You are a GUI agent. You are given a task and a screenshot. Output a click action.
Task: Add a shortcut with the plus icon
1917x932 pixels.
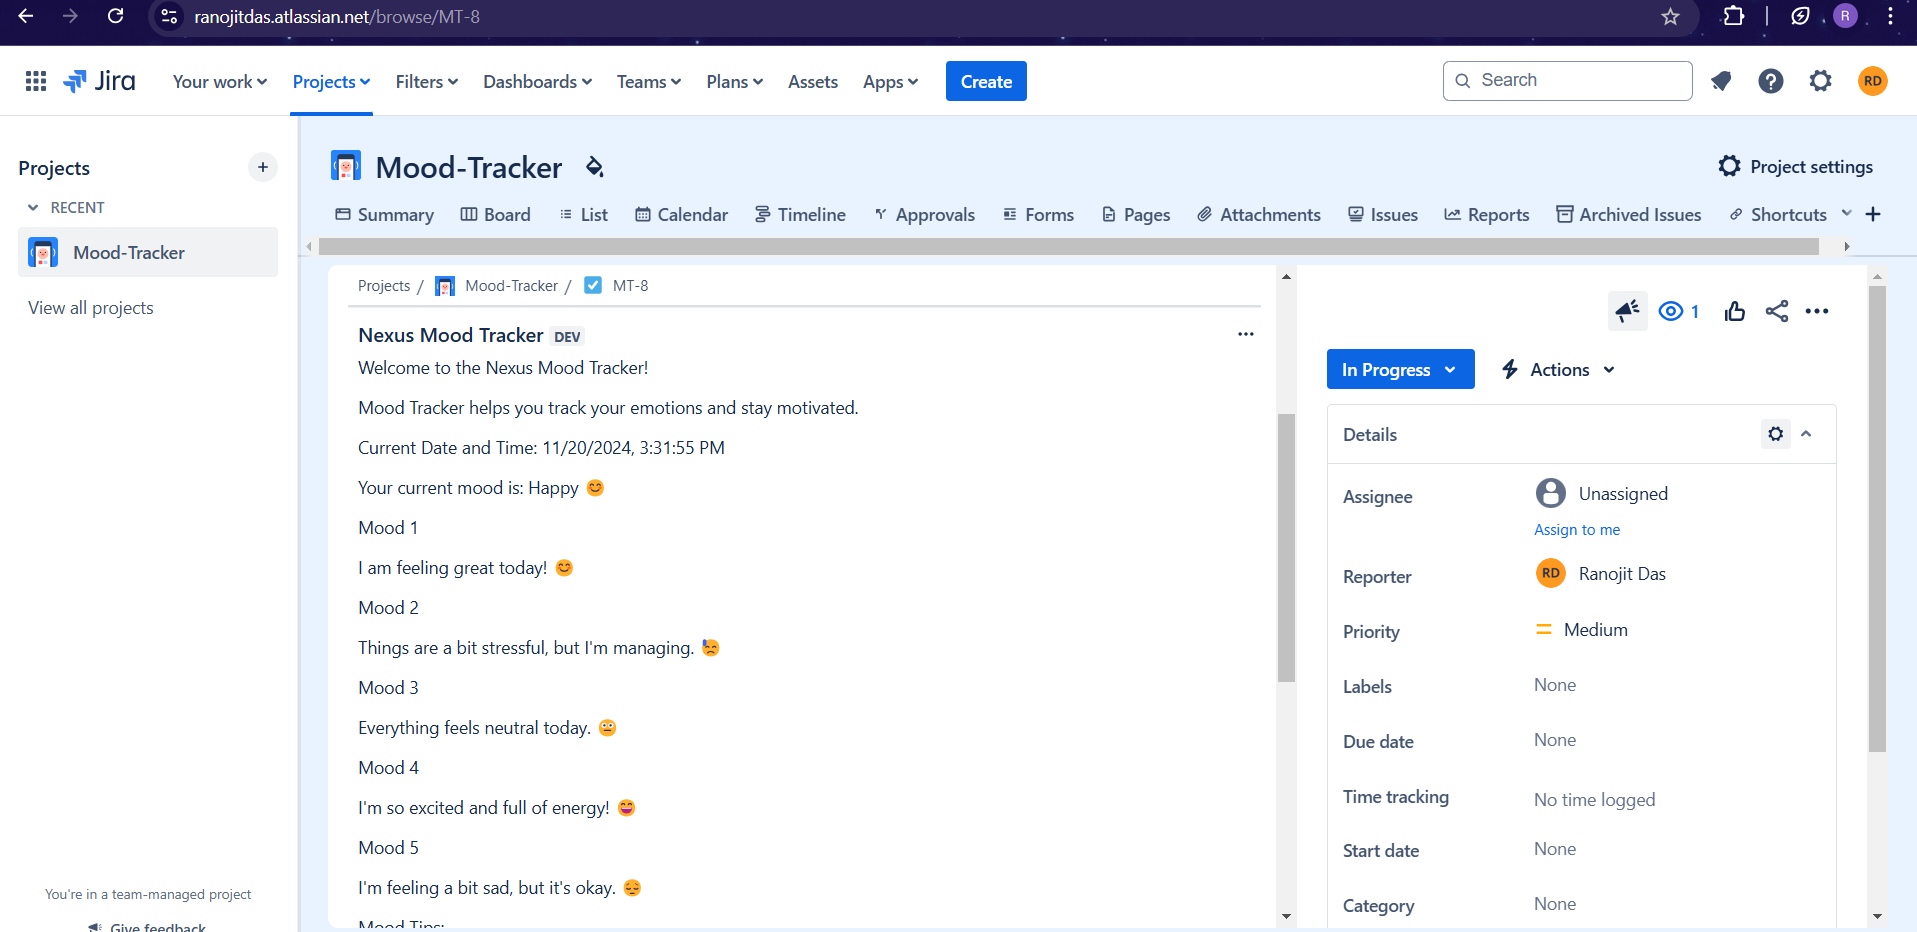[1873, 214]
